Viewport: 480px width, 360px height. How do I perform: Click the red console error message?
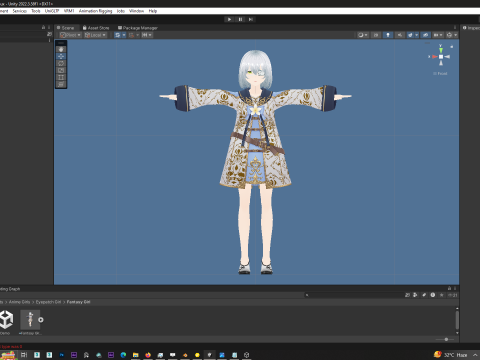pyautogui.click(x=11, y=347)
